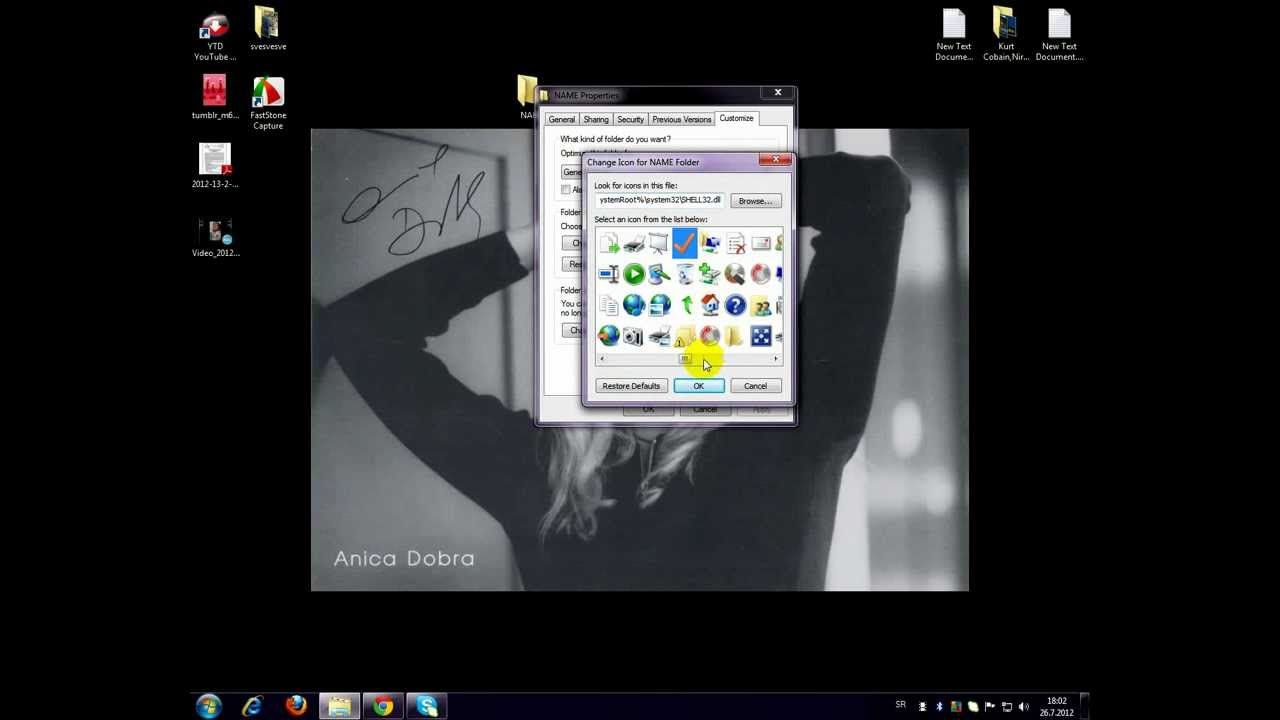Click the Browse button

(755, 201)
